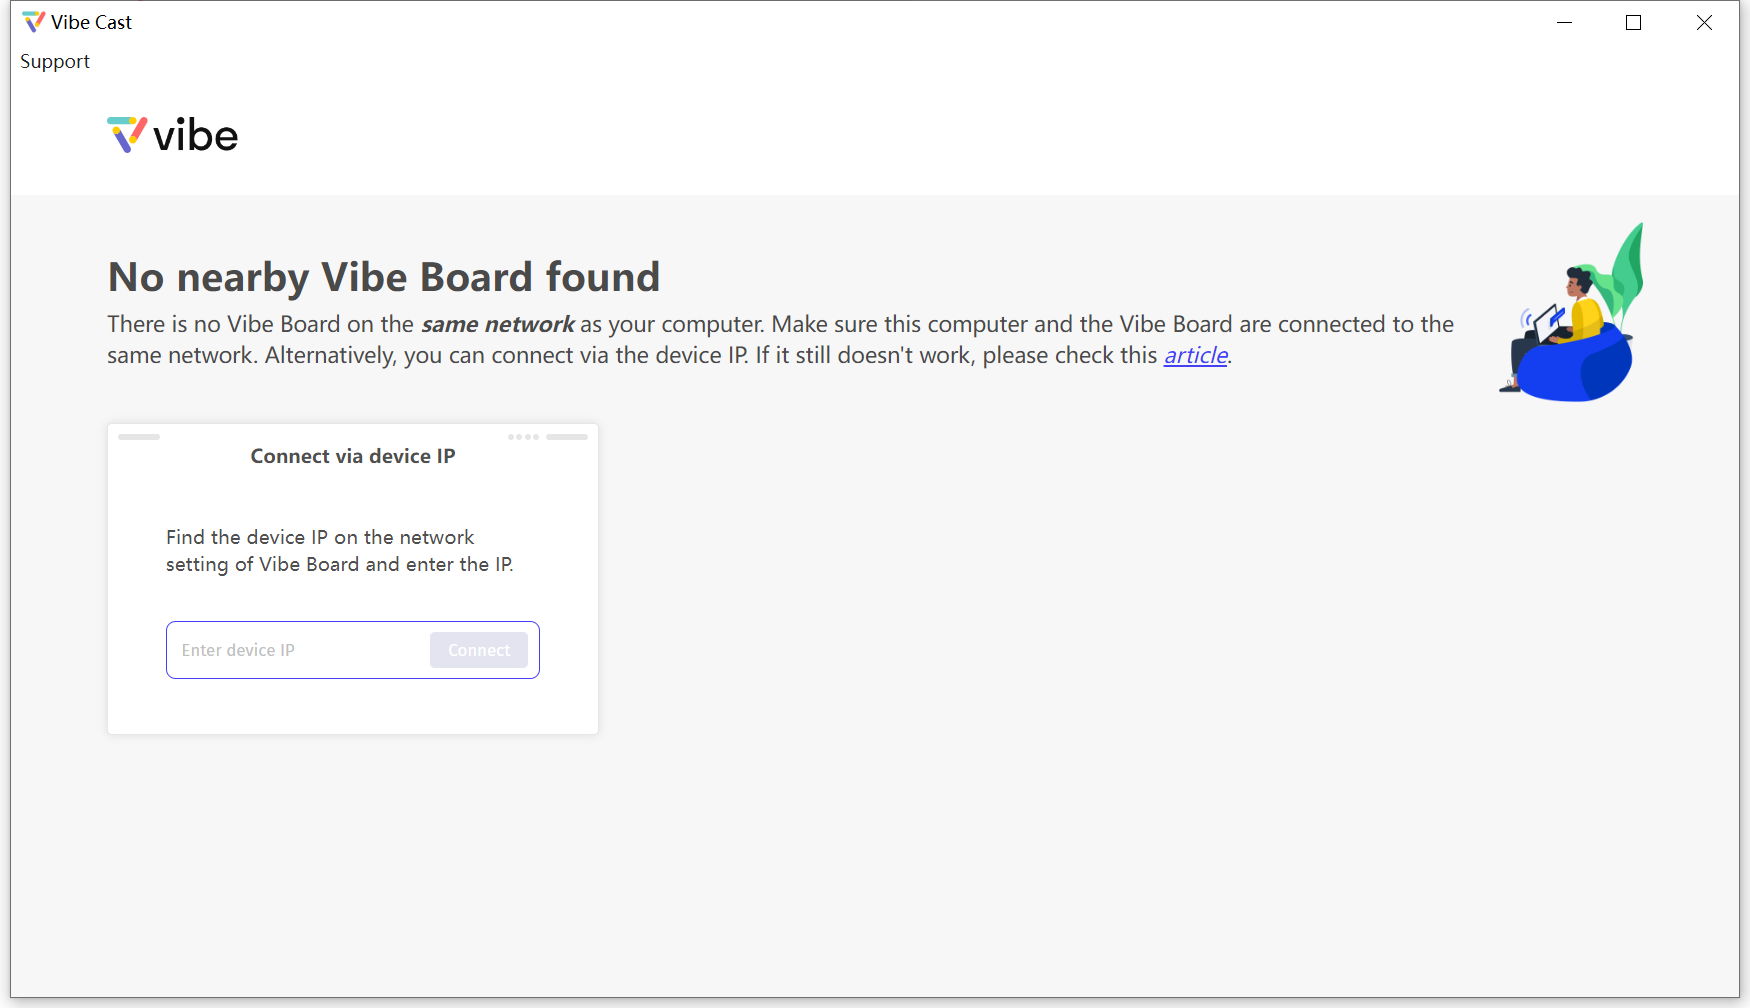Click the colorful vibe V logo mark

click(127, 135)
